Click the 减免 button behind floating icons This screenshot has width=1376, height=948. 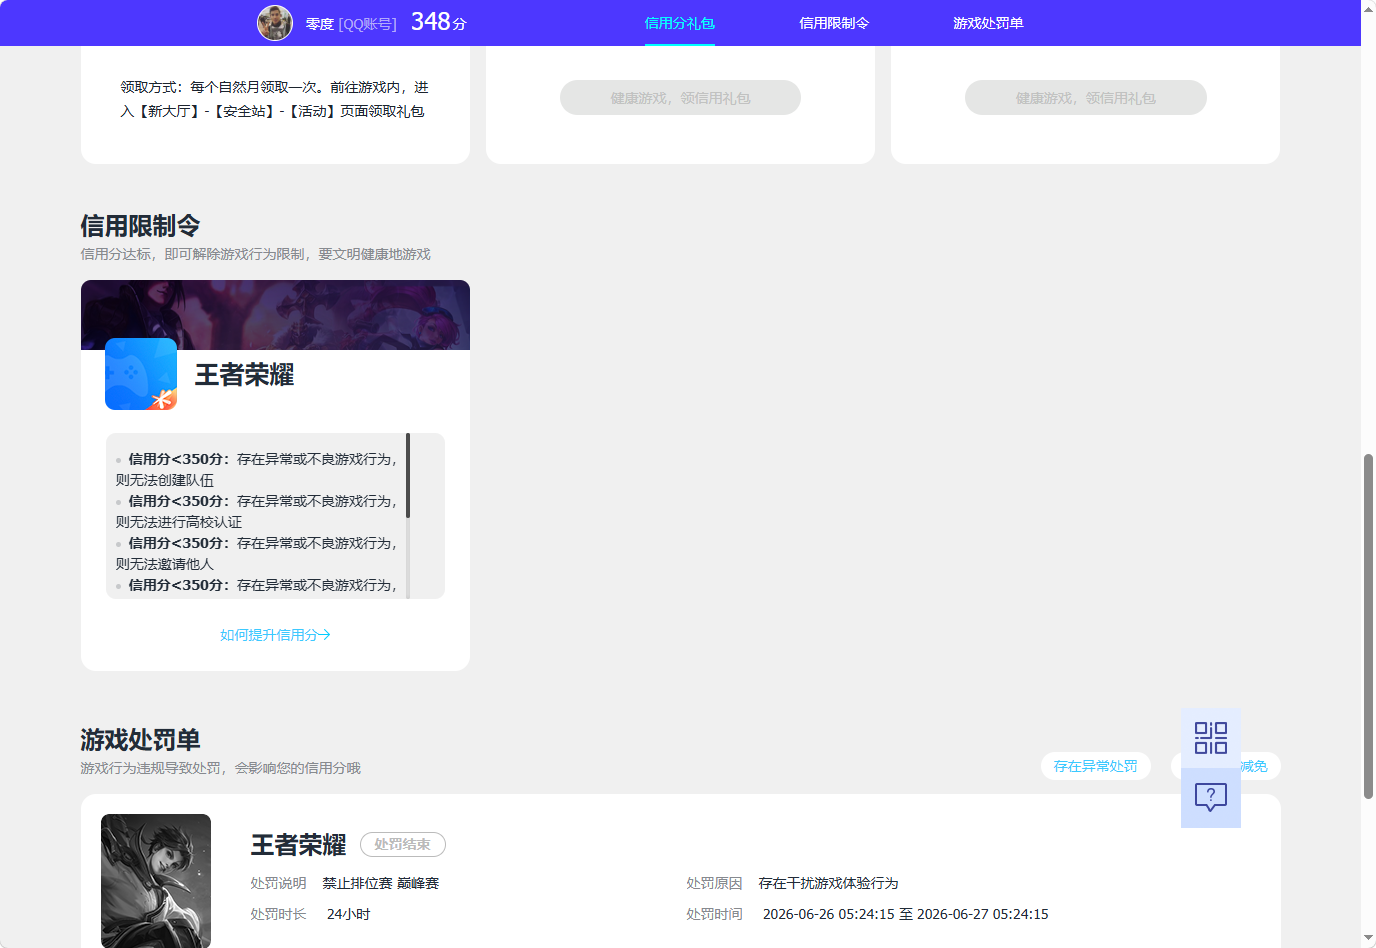tap(1254, 766)
